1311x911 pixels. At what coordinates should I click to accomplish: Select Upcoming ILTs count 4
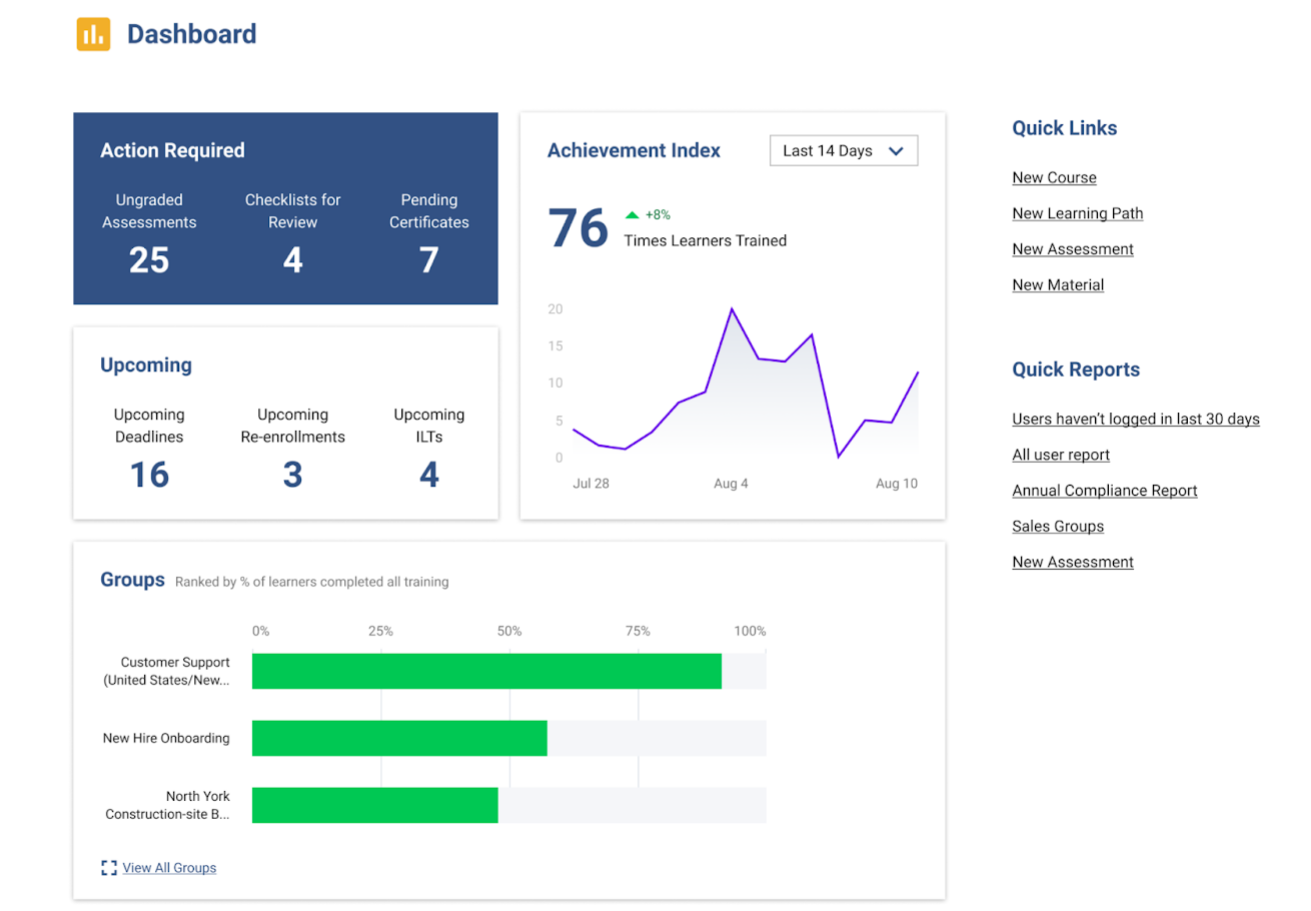[429, 474]
